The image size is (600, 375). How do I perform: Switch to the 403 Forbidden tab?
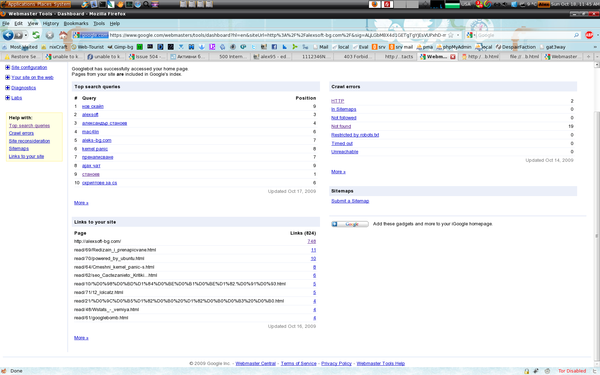(355, 57)
